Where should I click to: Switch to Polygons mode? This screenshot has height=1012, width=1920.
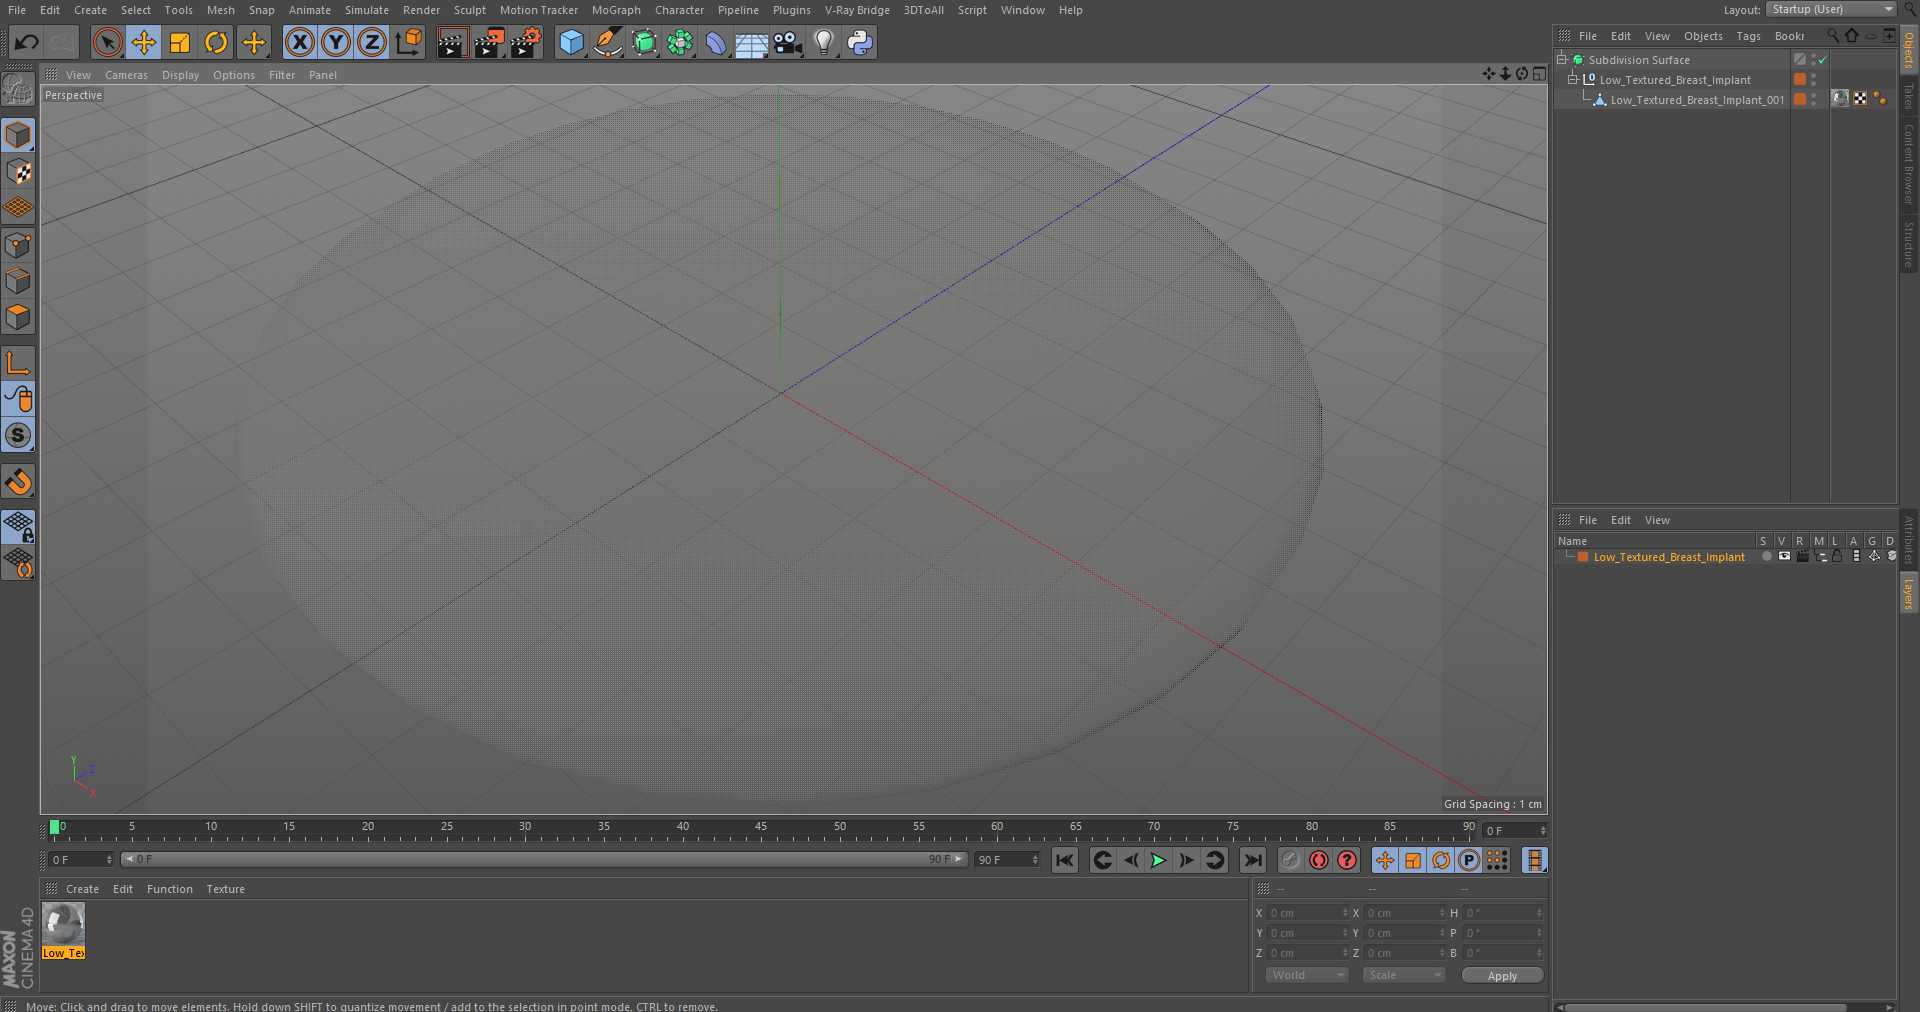click(18, 317)
